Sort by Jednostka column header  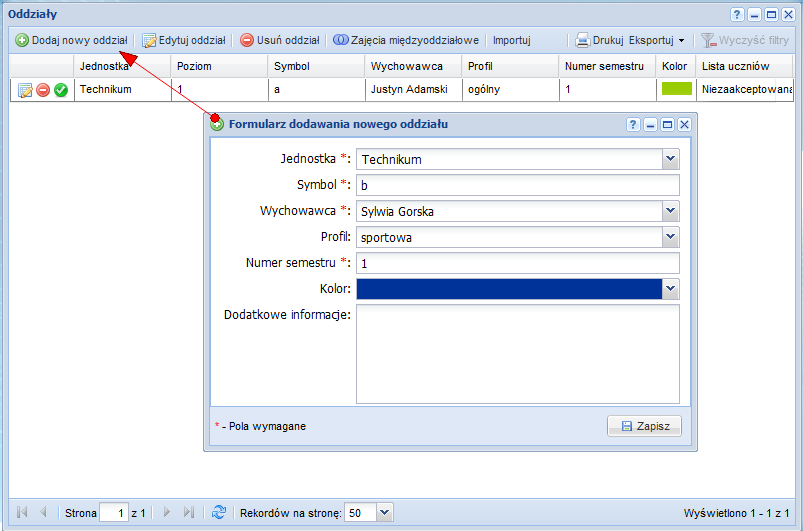click(122, 66)
